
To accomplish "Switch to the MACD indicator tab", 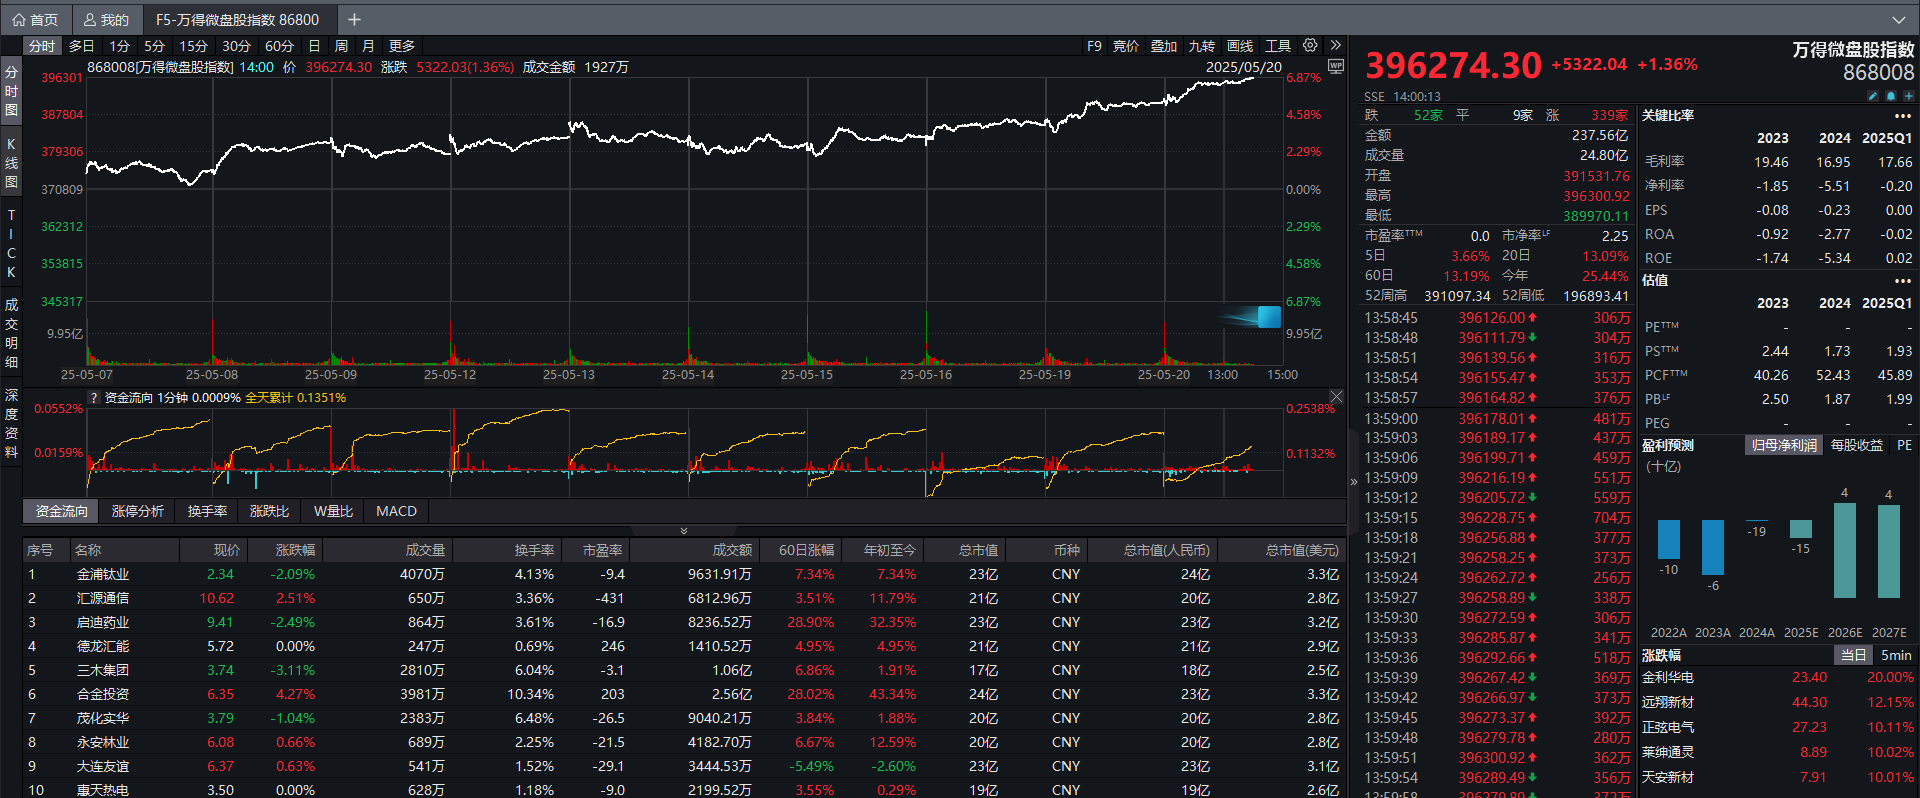I will [x=396, y=511].
